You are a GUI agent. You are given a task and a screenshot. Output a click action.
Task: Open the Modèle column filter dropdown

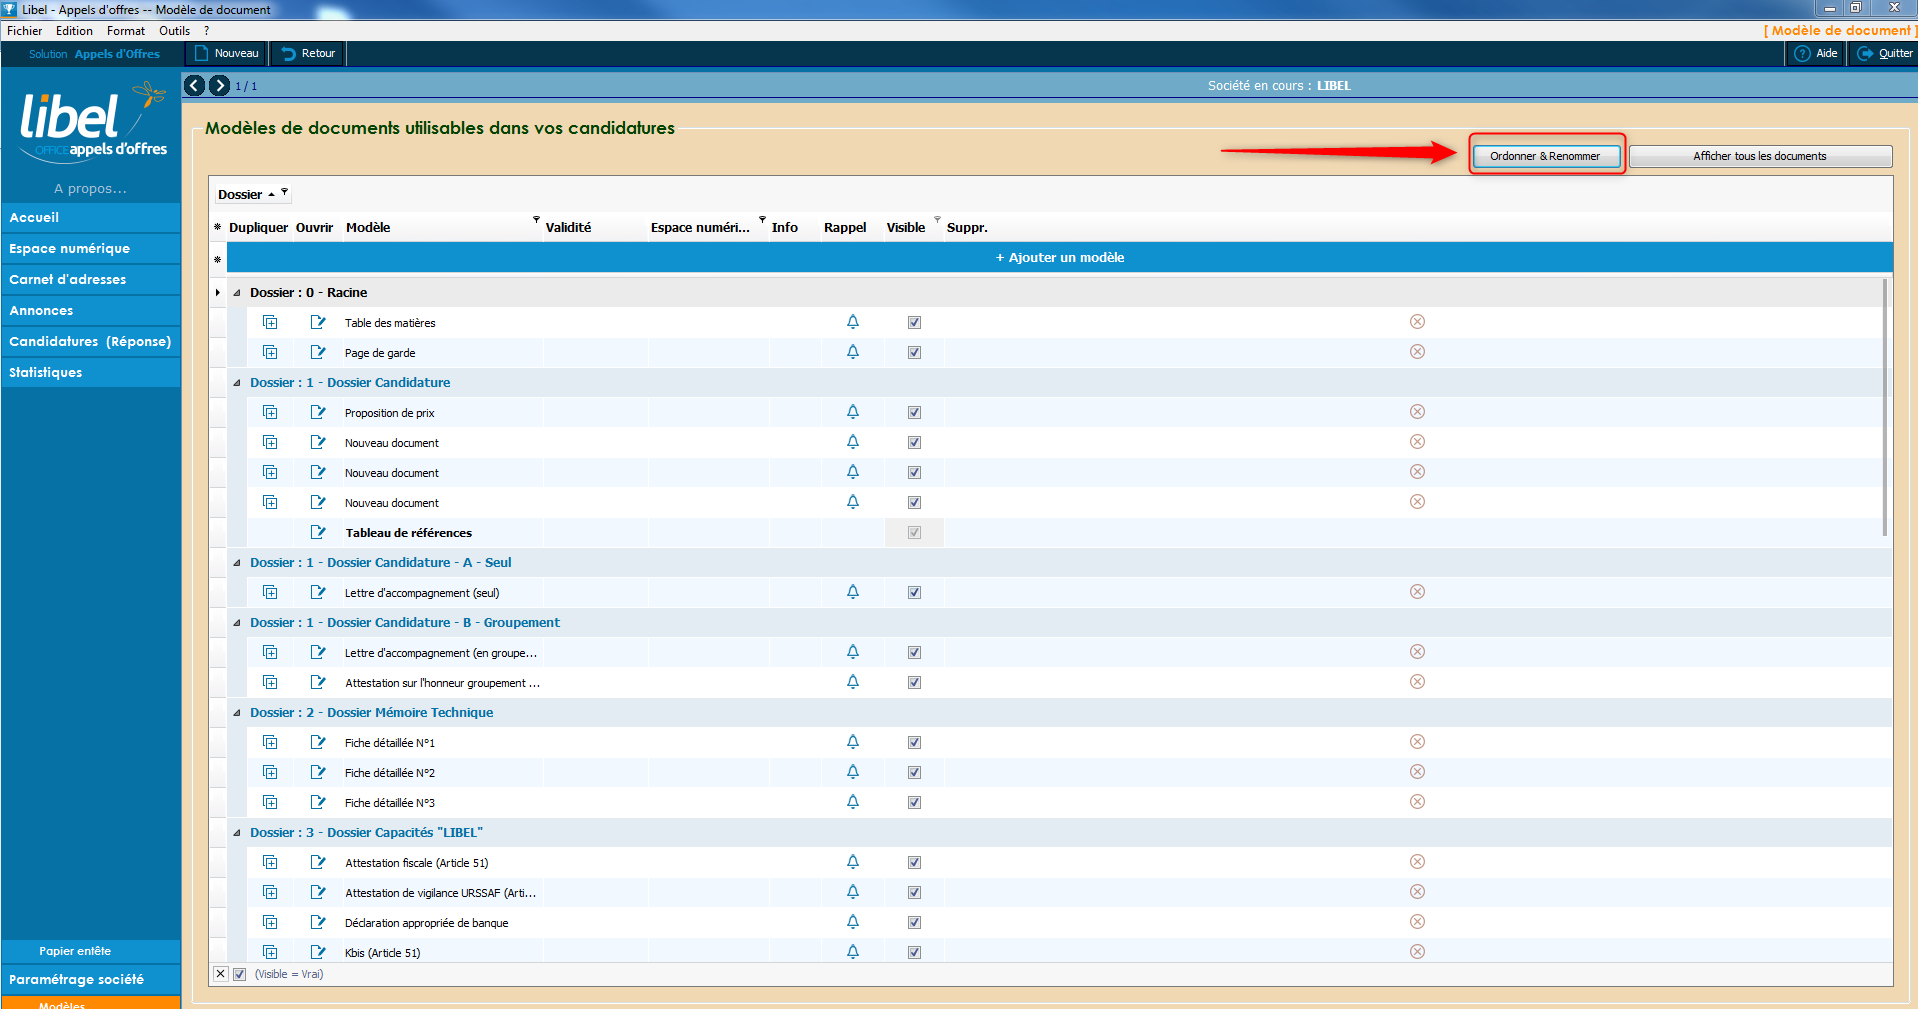536,219
